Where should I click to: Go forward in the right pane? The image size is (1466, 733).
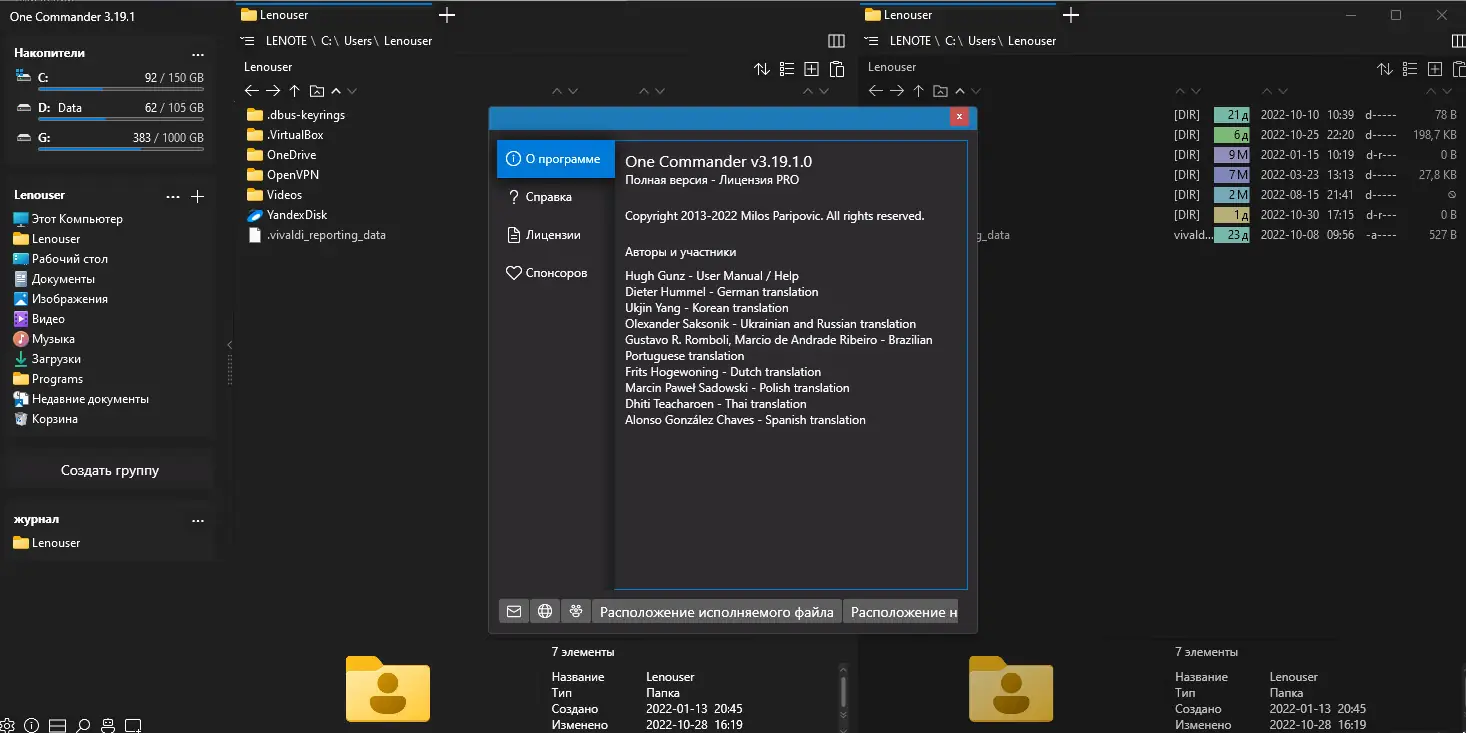click(897, 91)
